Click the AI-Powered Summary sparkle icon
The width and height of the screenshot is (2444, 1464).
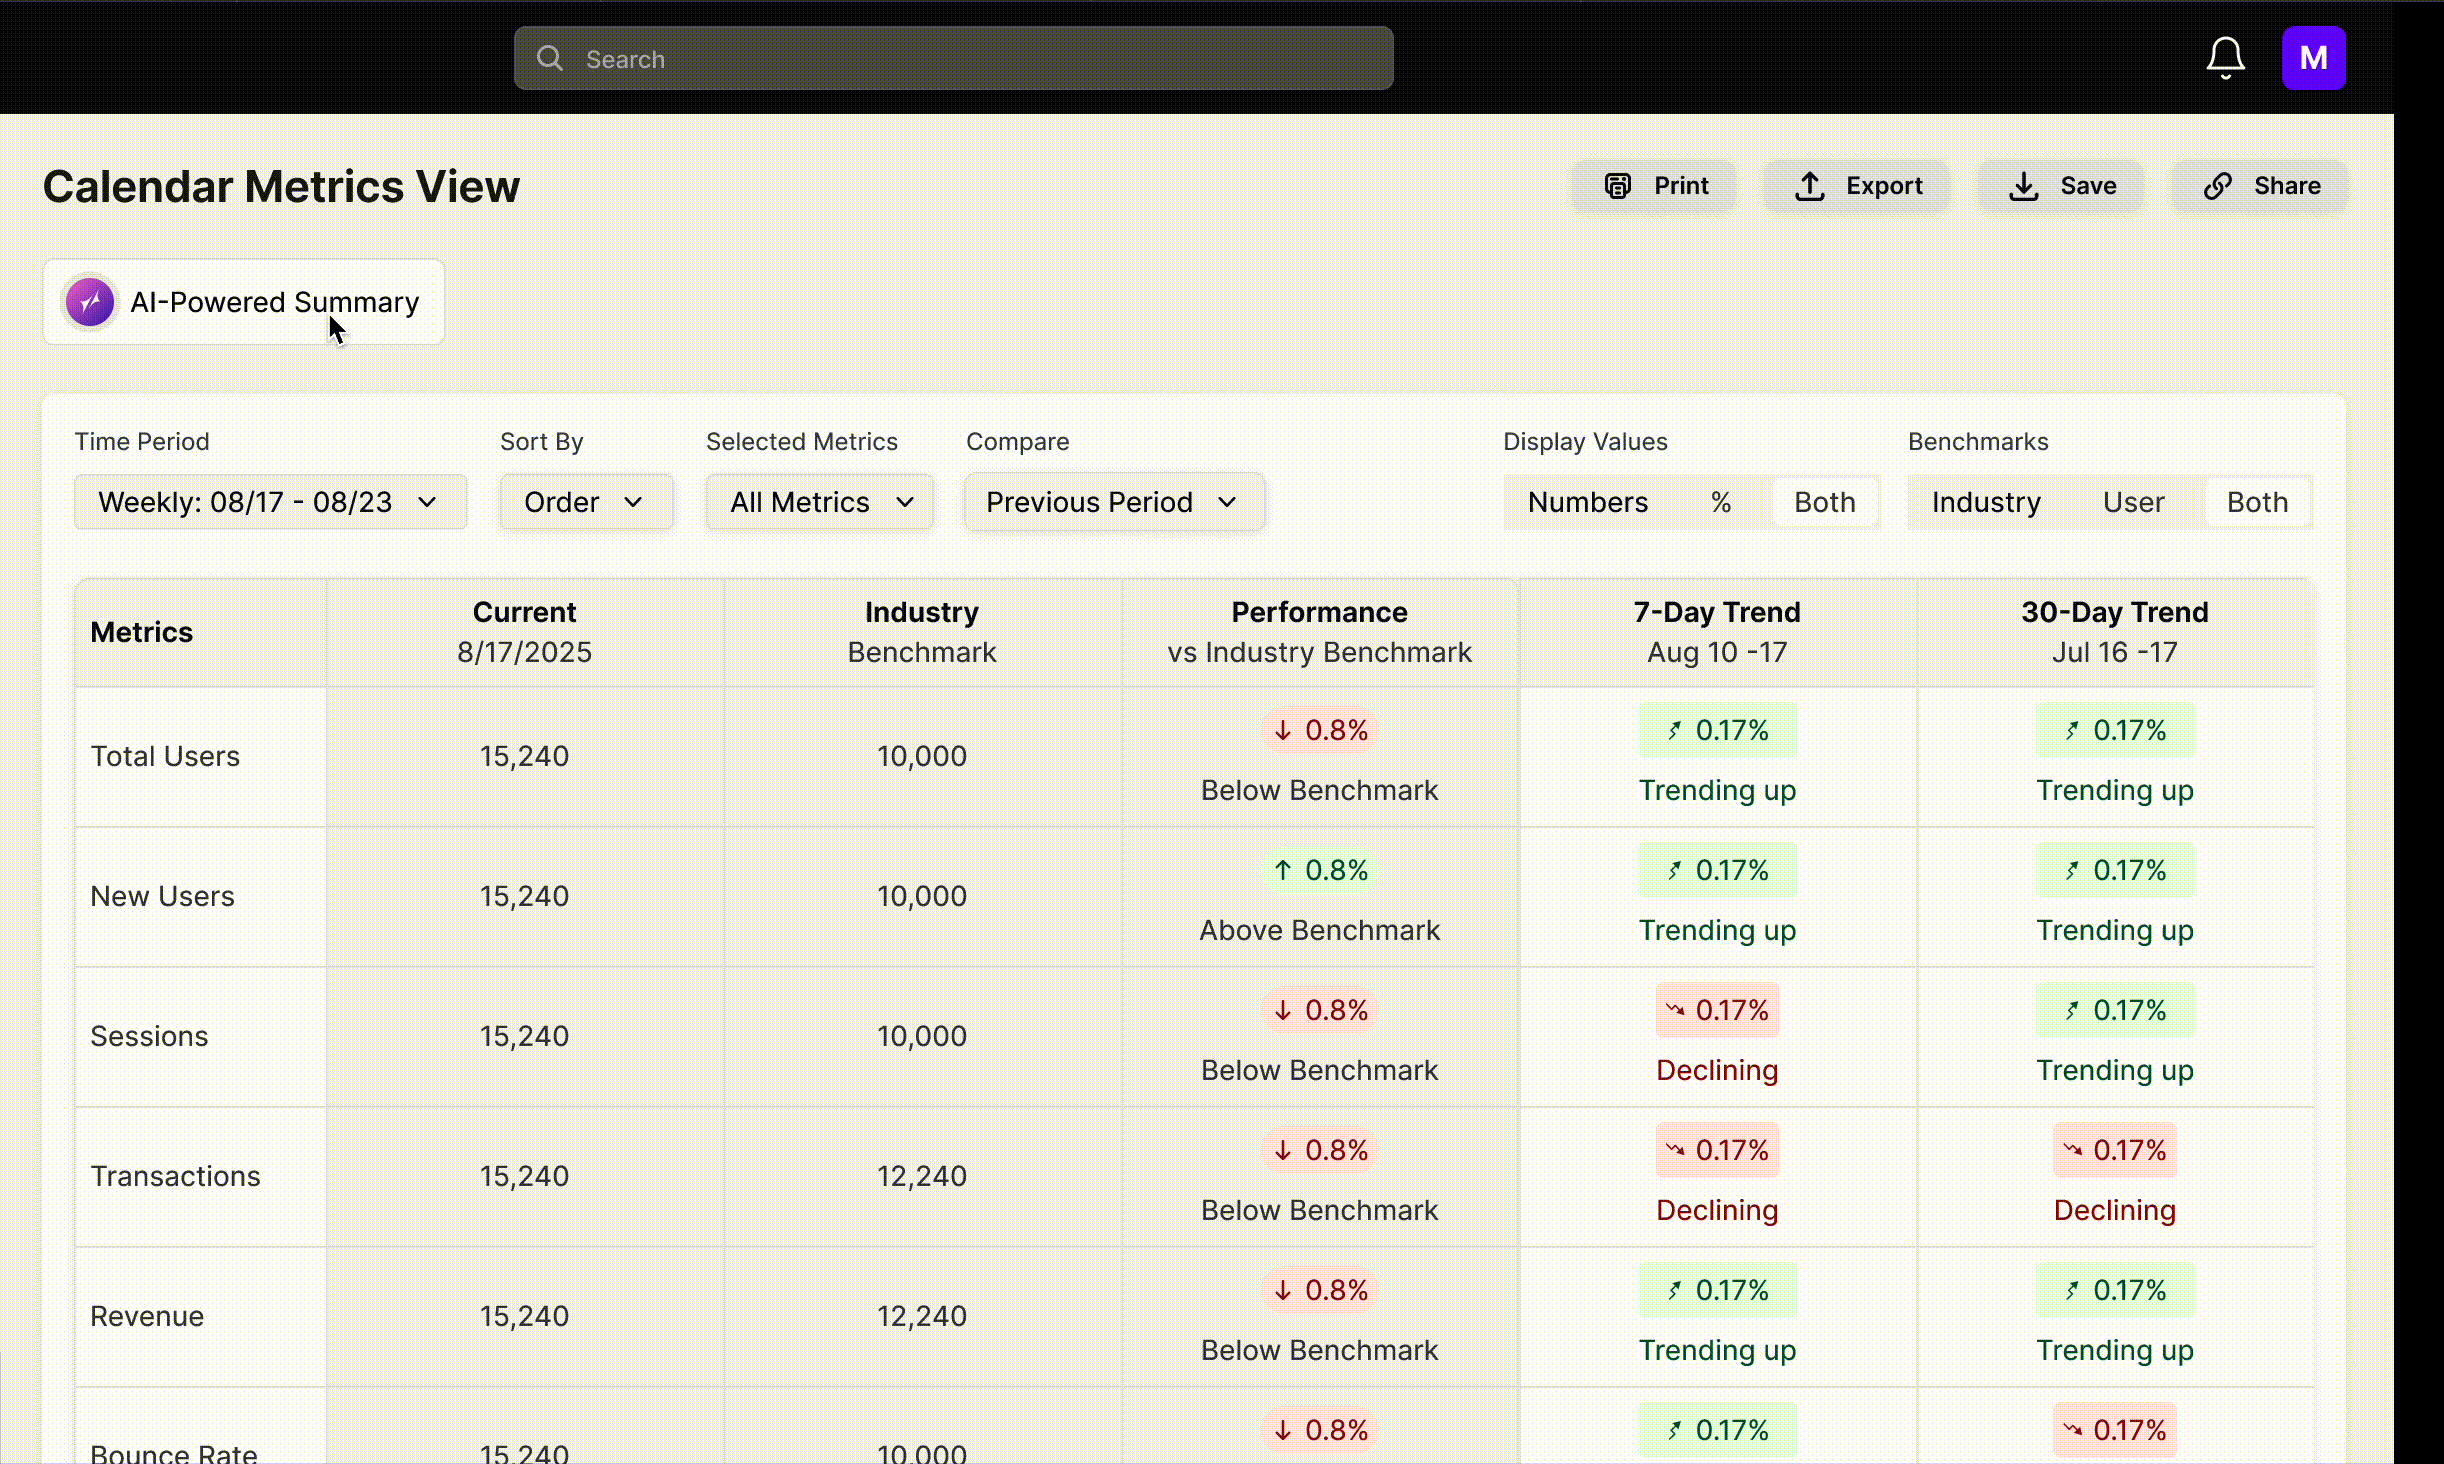click(90, 302)
